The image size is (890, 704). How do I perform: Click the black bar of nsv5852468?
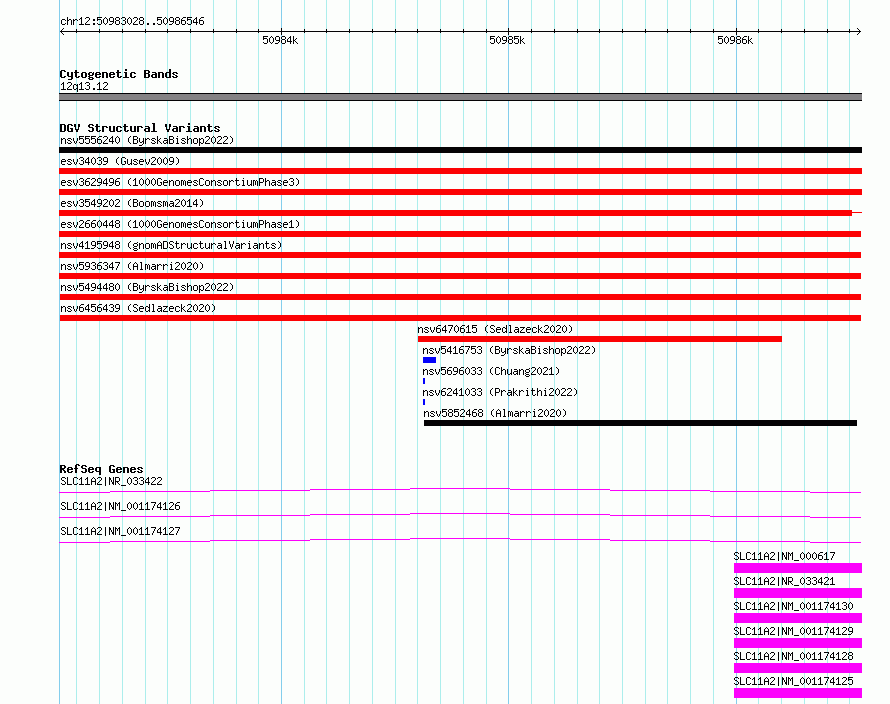pyautogui.click(x=640, y=423)
